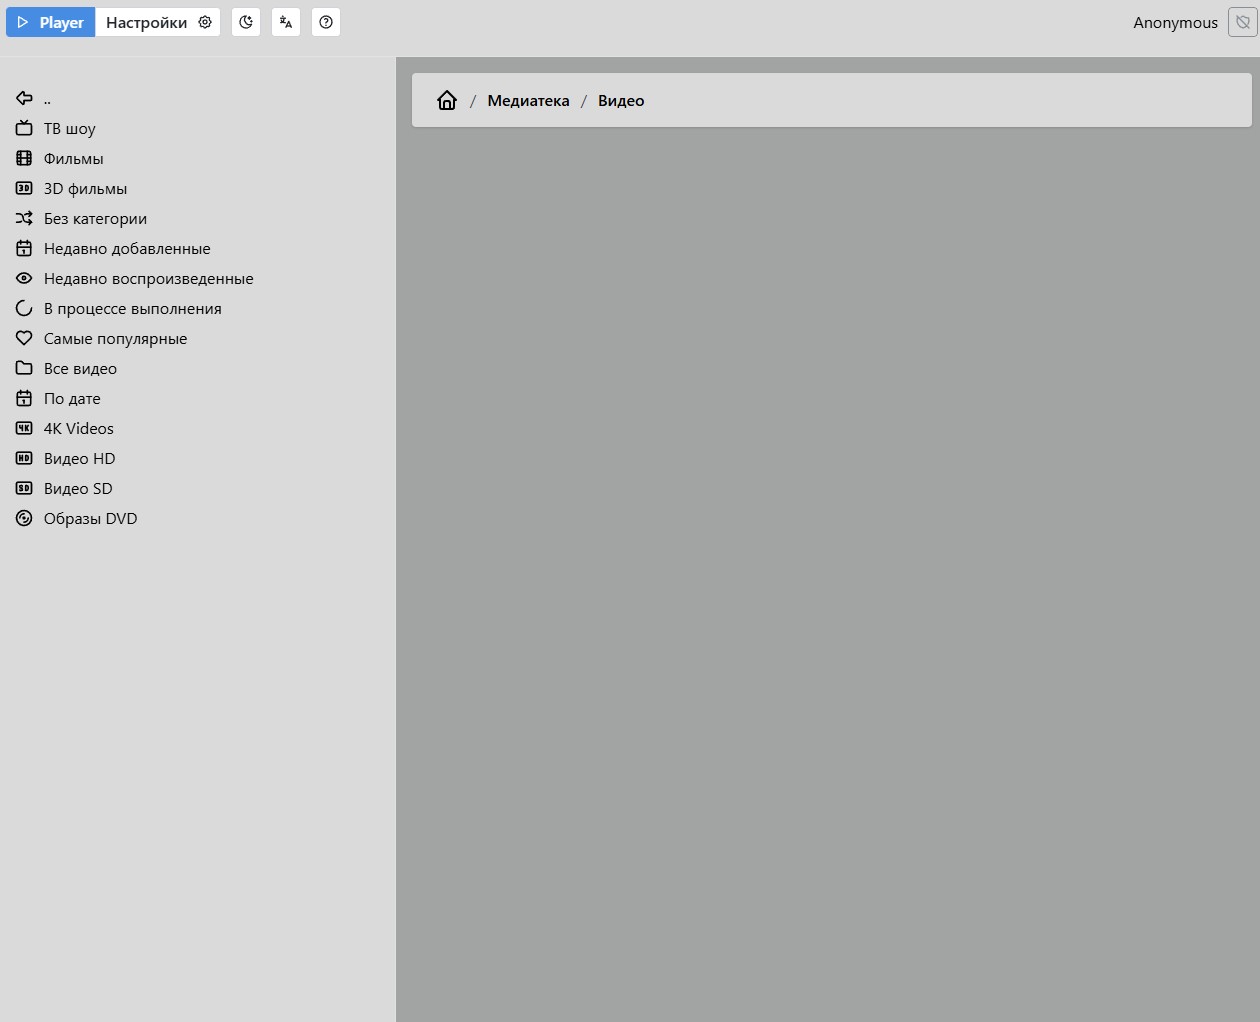Open the Все видео folder
The height and width of the screenshot is (1022, 1260).
[x=80, y=368]
